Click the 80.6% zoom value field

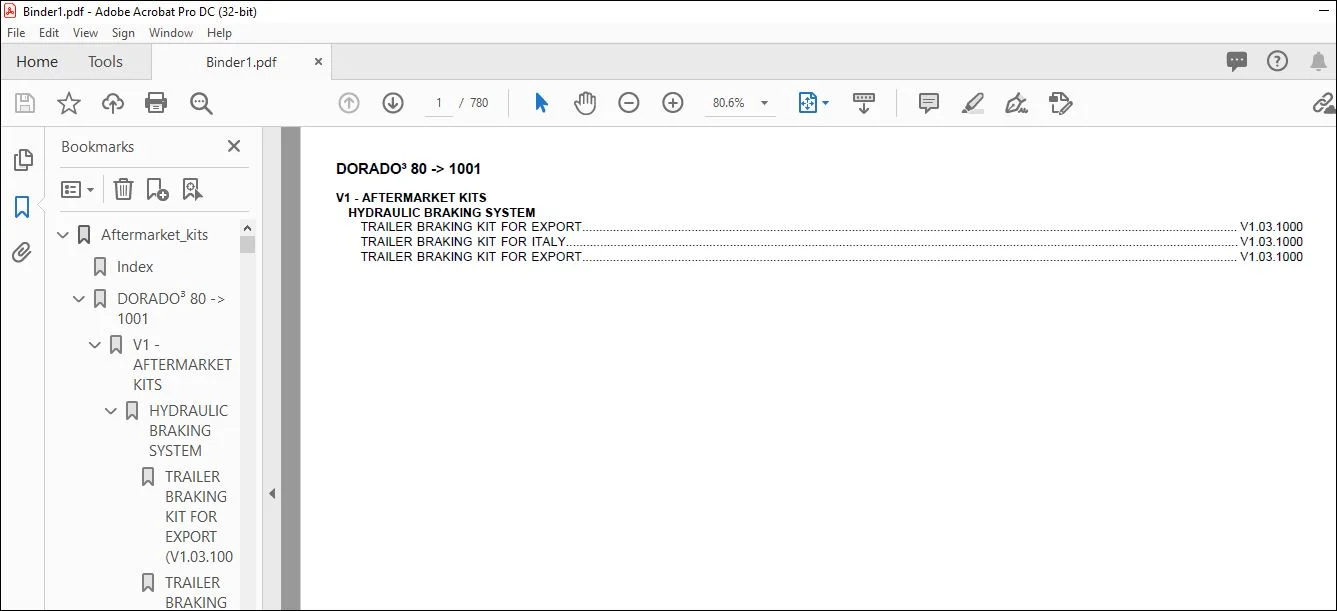[x=729, y=103]
